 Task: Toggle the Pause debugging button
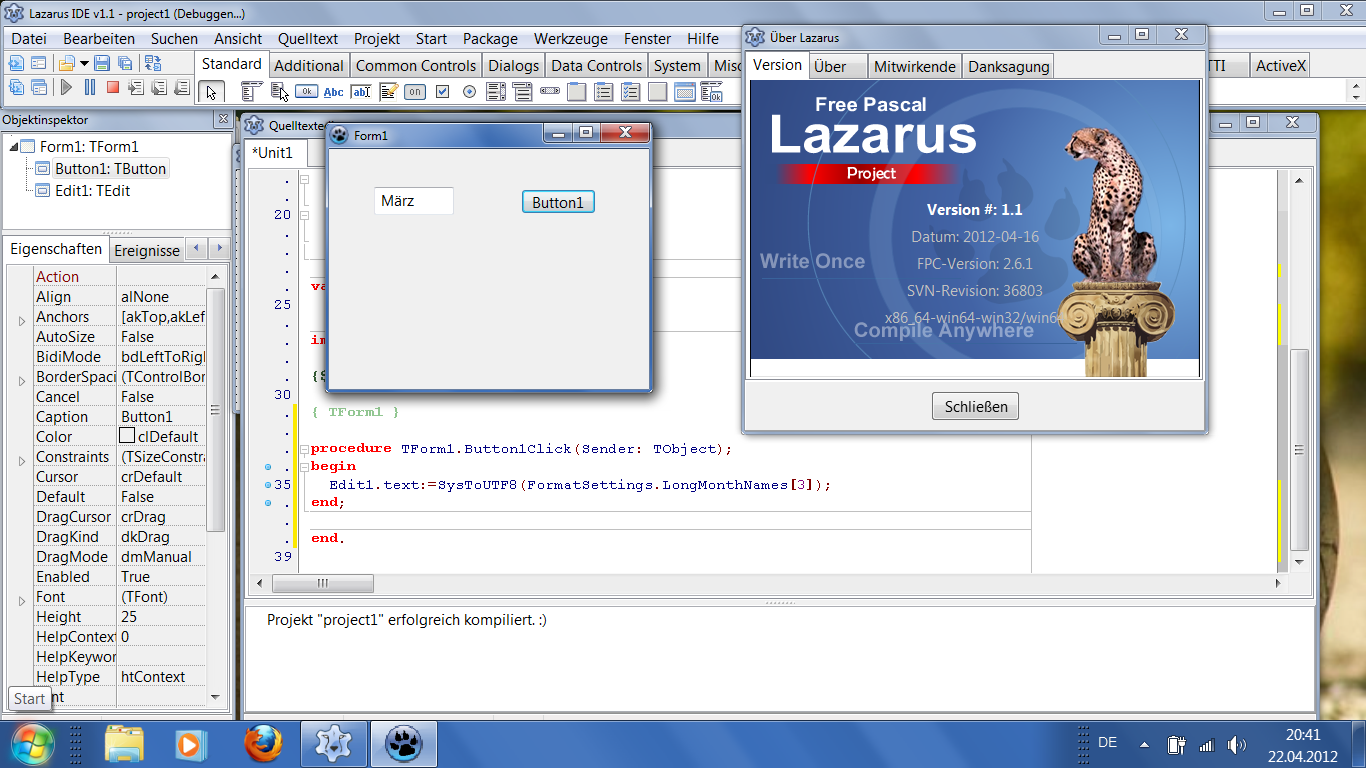(90, 87)
